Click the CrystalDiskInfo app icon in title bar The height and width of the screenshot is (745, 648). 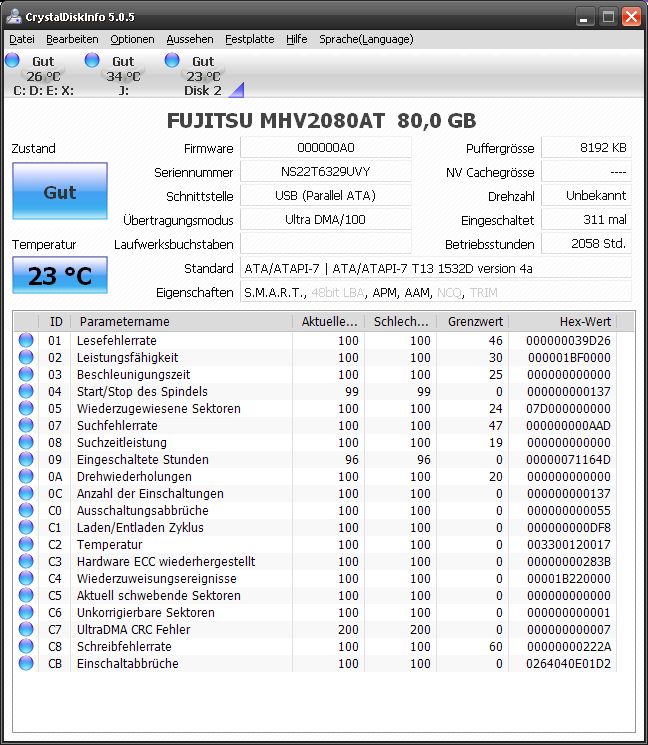[14, 16]
